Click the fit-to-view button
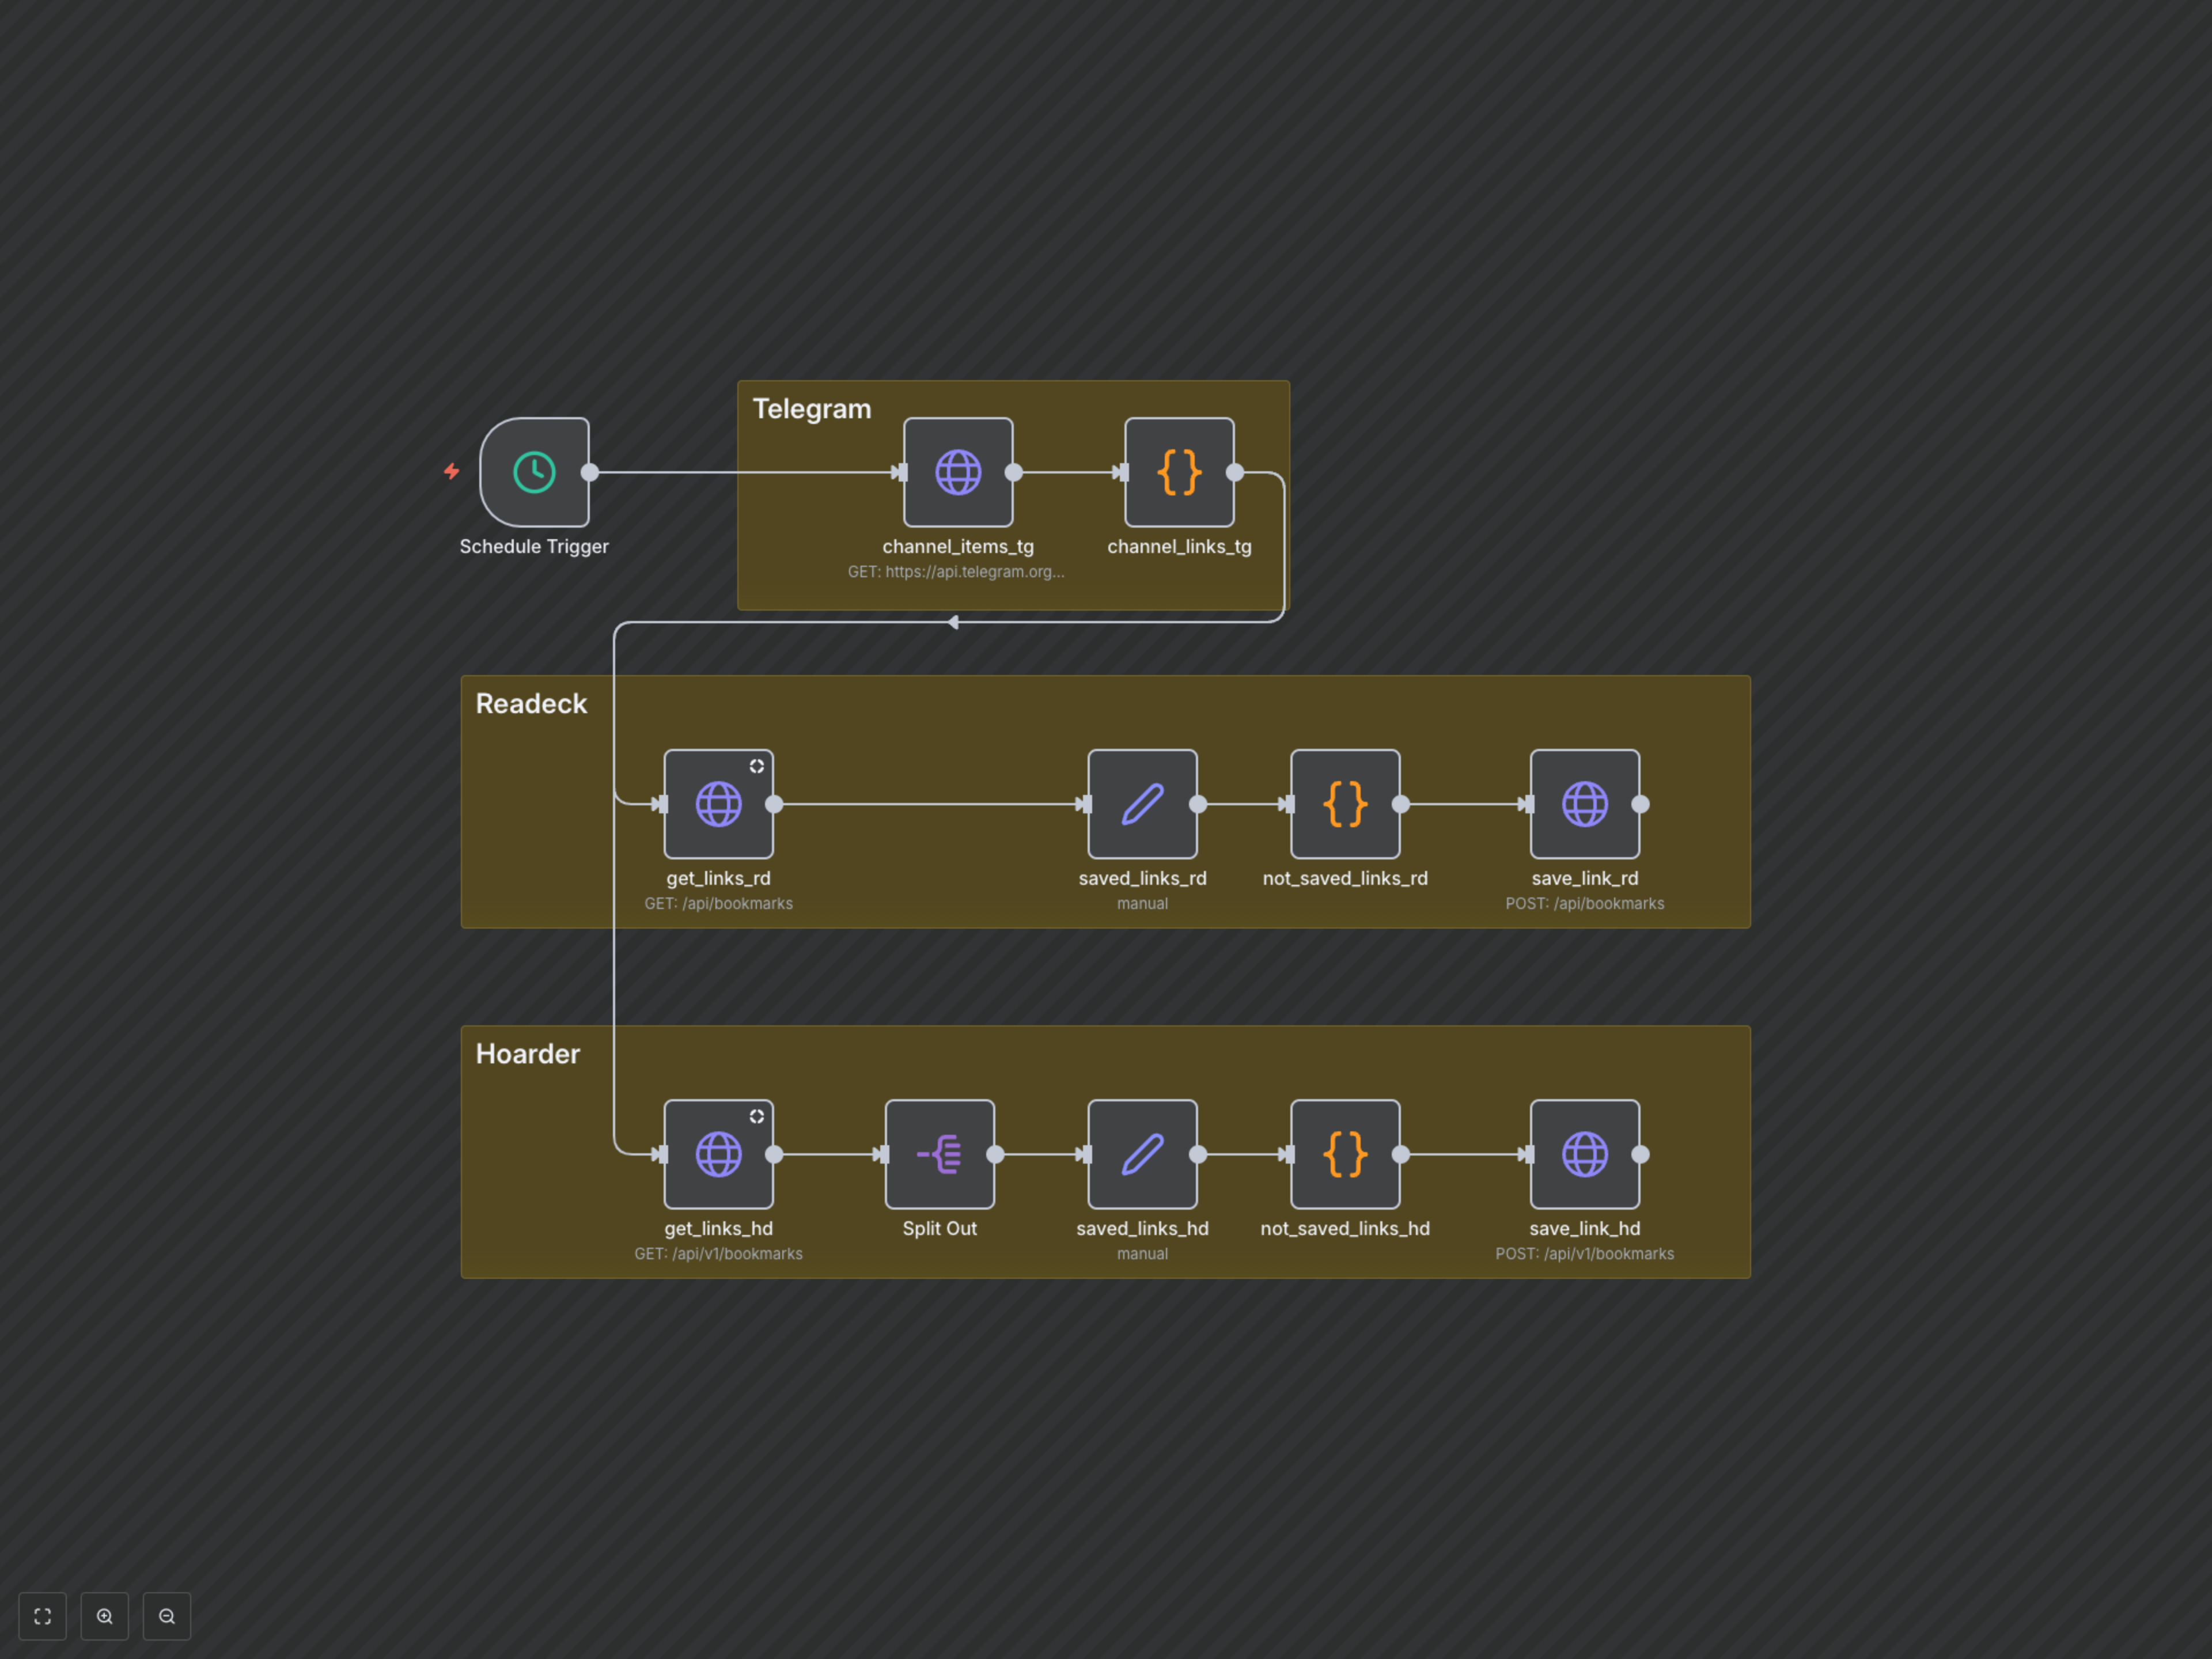Image resolution: width=2212 pixels, height=1659 pixels. [43, 1616]
